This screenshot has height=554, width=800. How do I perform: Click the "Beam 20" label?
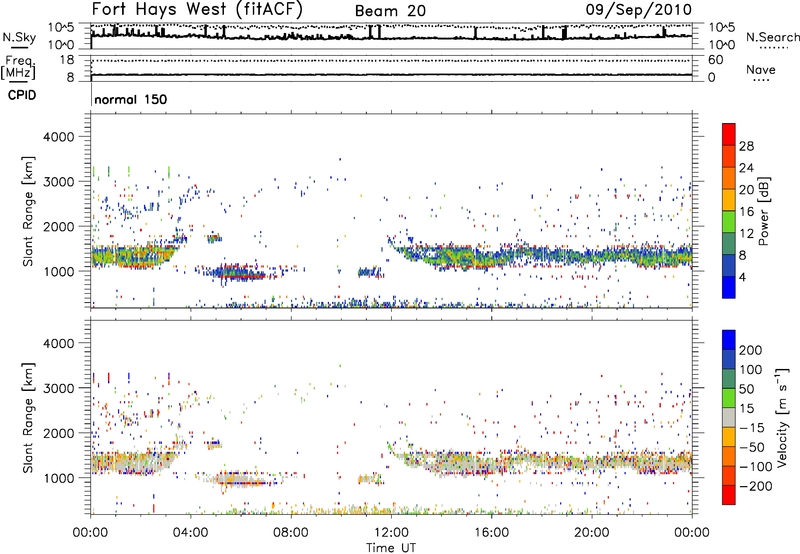pos(390,11)
